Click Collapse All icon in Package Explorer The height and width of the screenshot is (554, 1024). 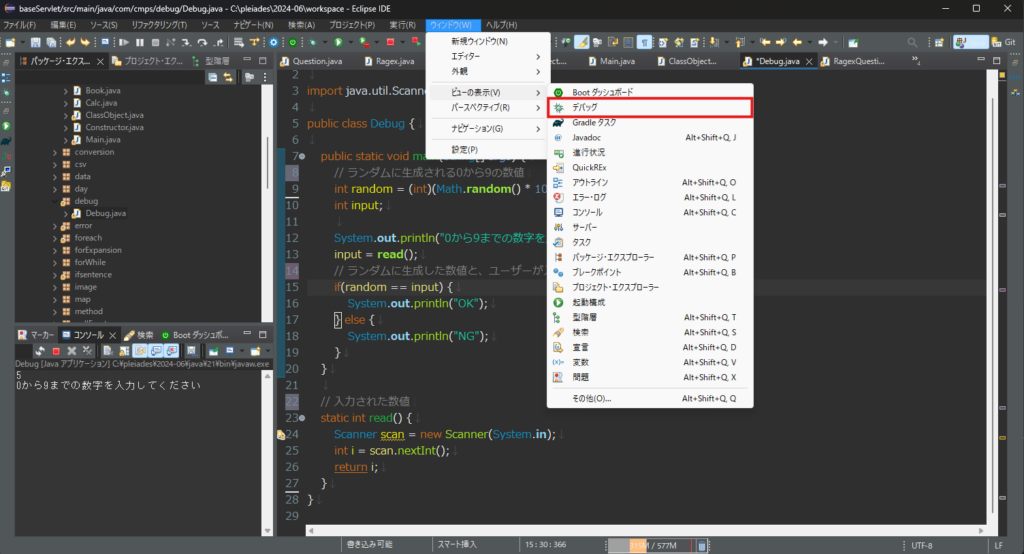[213, 77]
